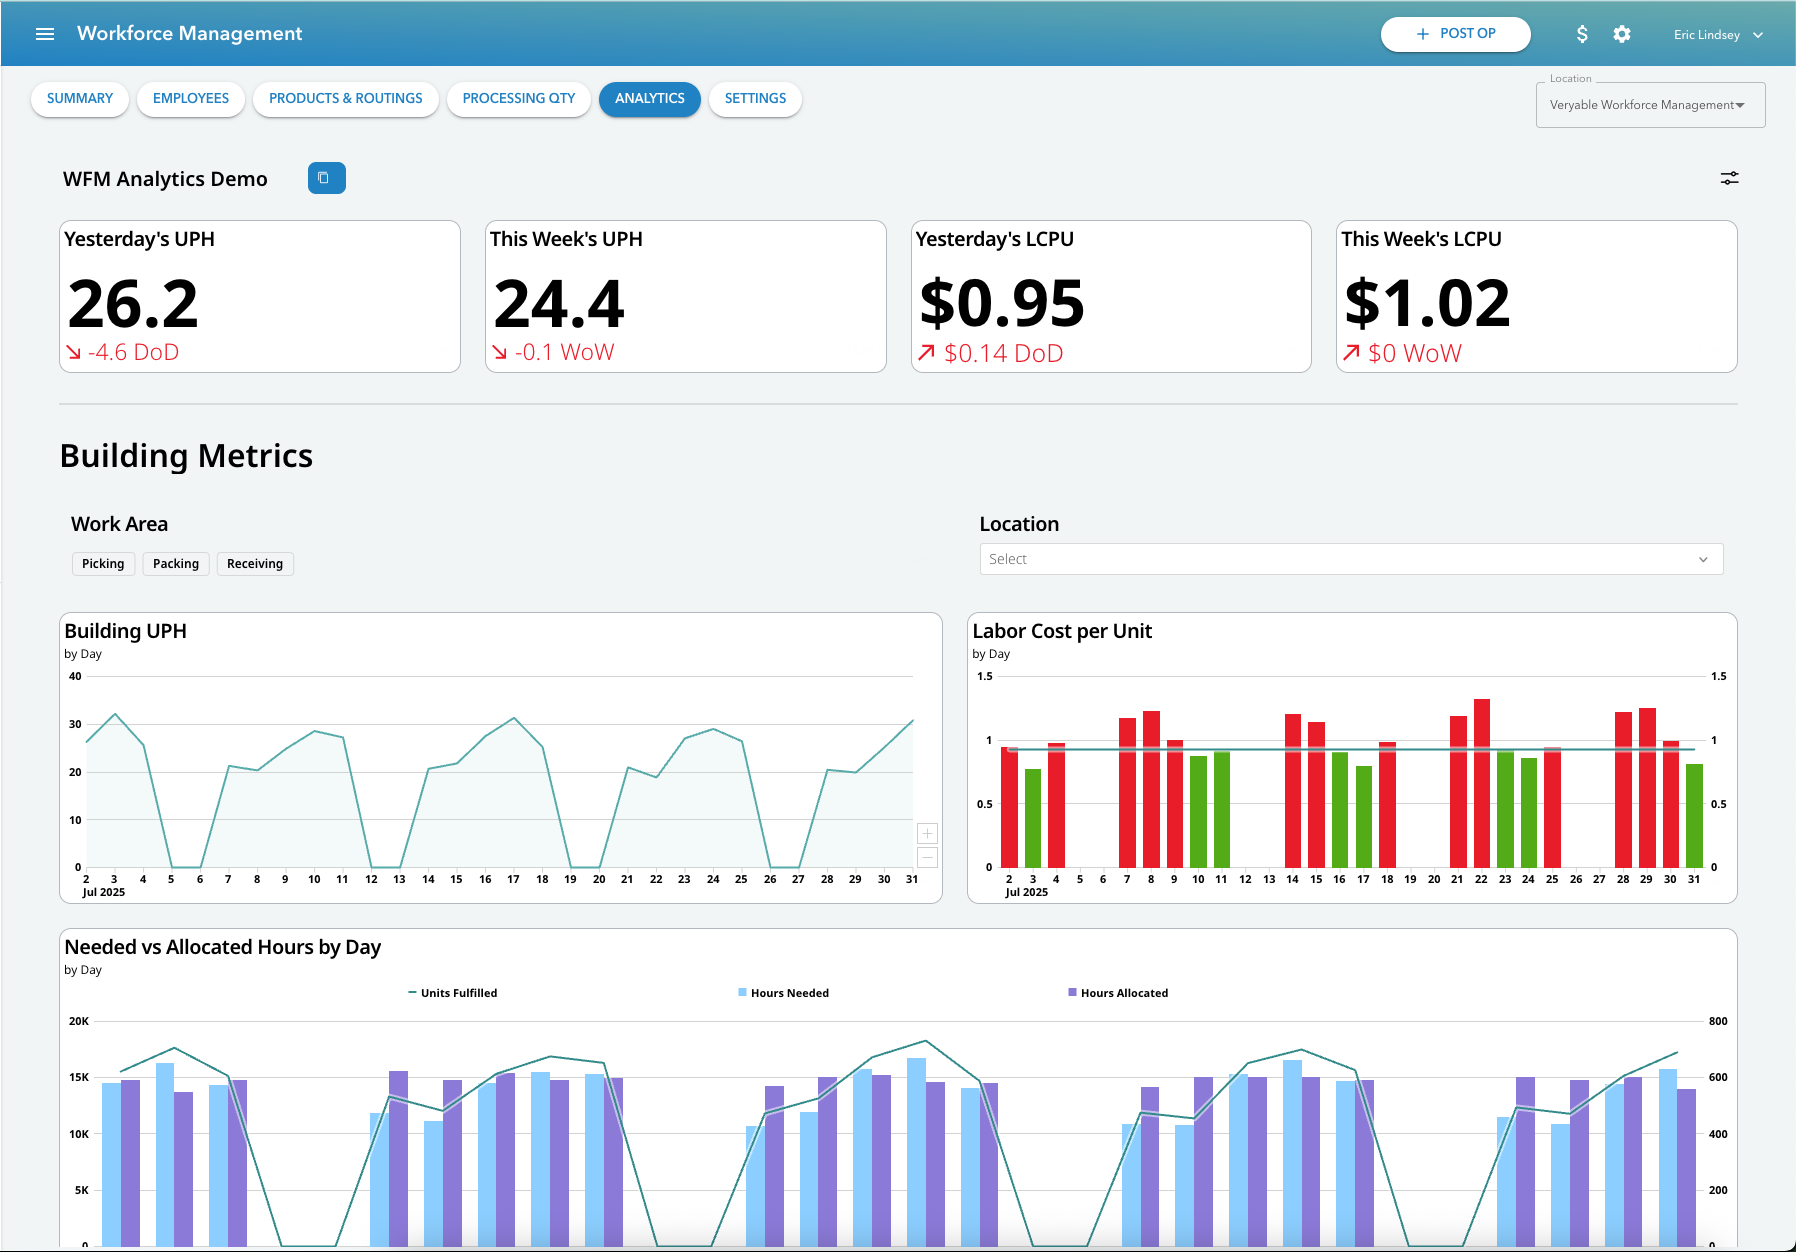Open the Processing Qty tab
The width and height of the screenshot is (1796, 1252).
[x=518, y=98]
